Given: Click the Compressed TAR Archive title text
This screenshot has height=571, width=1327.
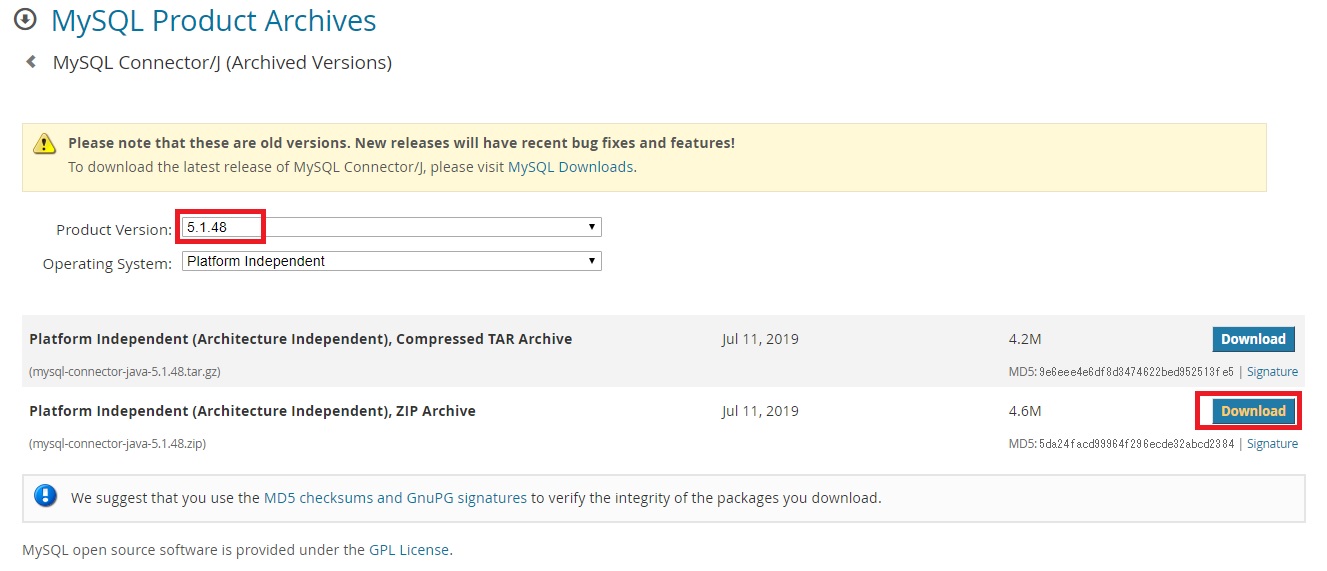Looking at the screenshot, I should click(x=301, y=339).
